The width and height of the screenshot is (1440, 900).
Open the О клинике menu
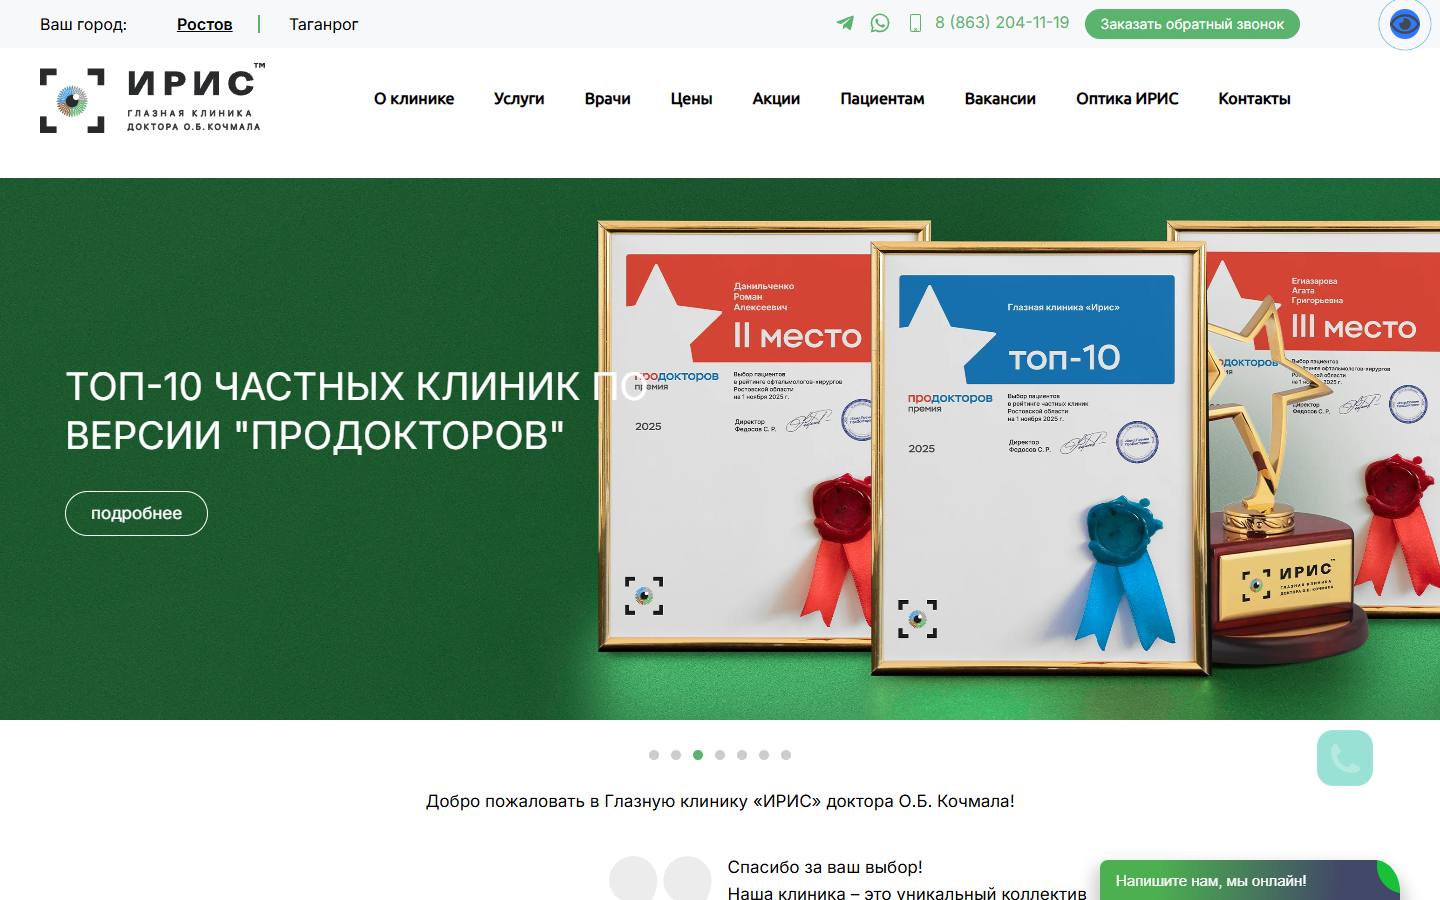[x=414, y=99]
